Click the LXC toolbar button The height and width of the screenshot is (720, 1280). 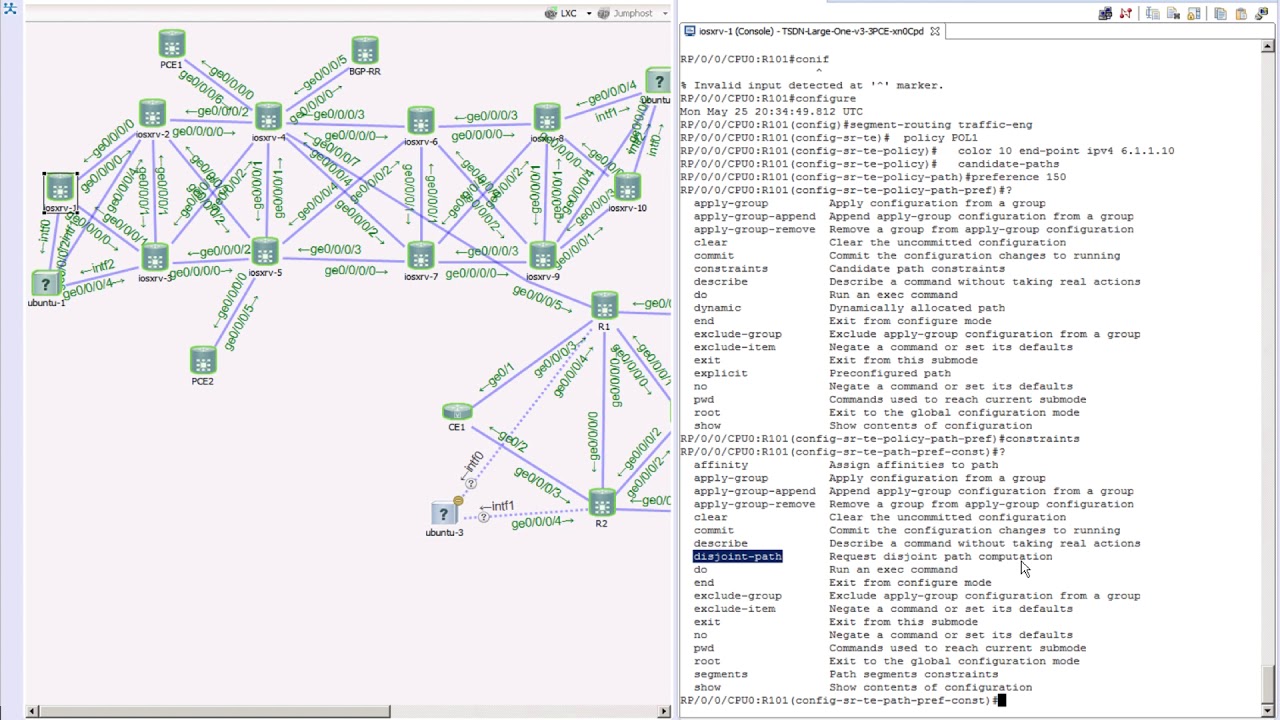click(x=561, y=14)
